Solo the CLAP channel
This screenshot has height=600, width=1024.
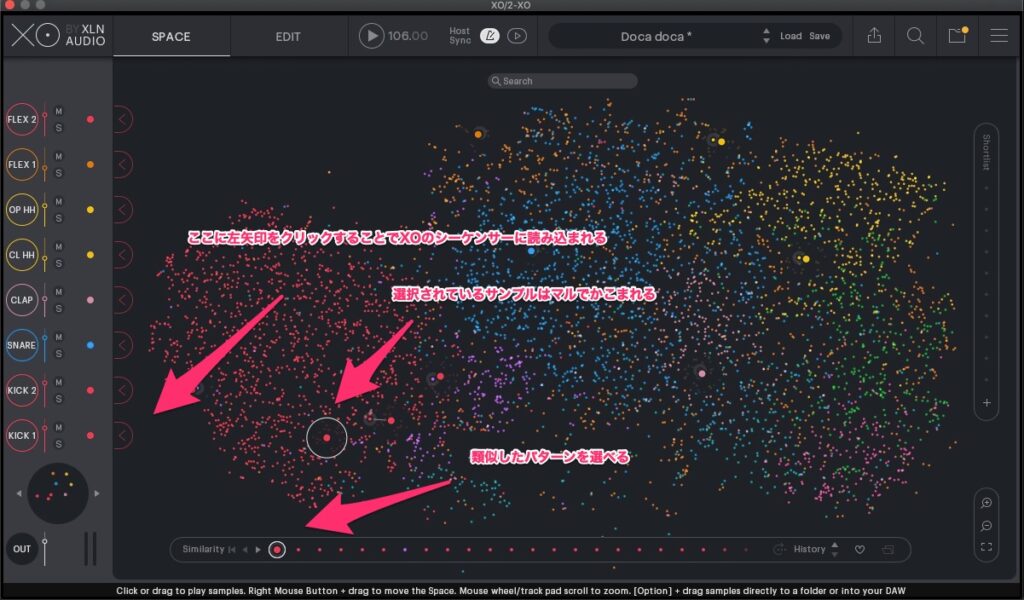point(58,308)
